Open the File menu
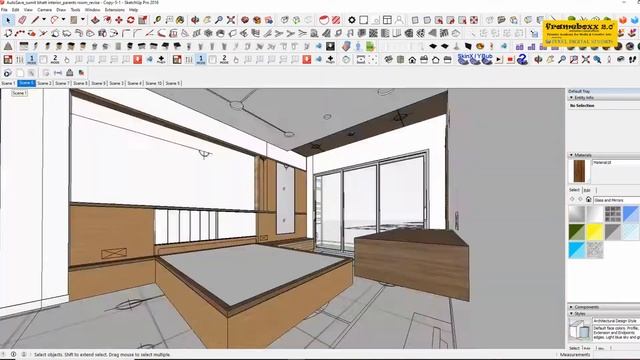 [4, 10]
